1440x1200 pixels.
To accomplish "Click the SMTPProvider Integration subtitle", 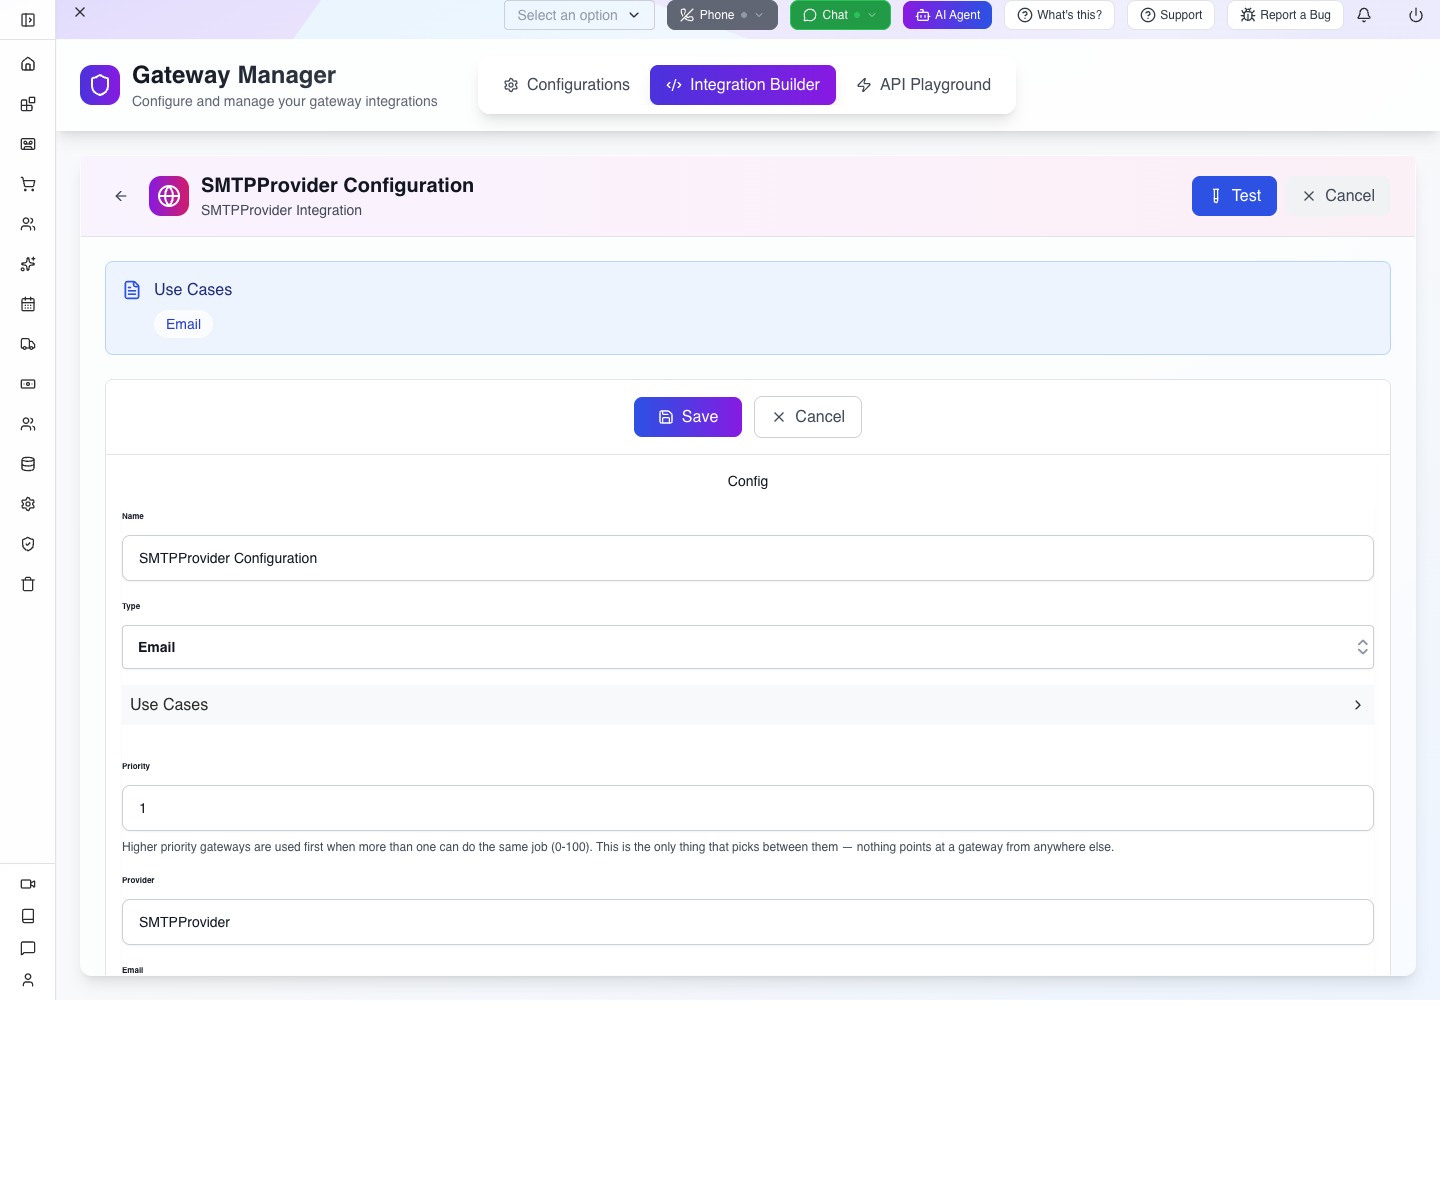I will (x=281, y=210).
